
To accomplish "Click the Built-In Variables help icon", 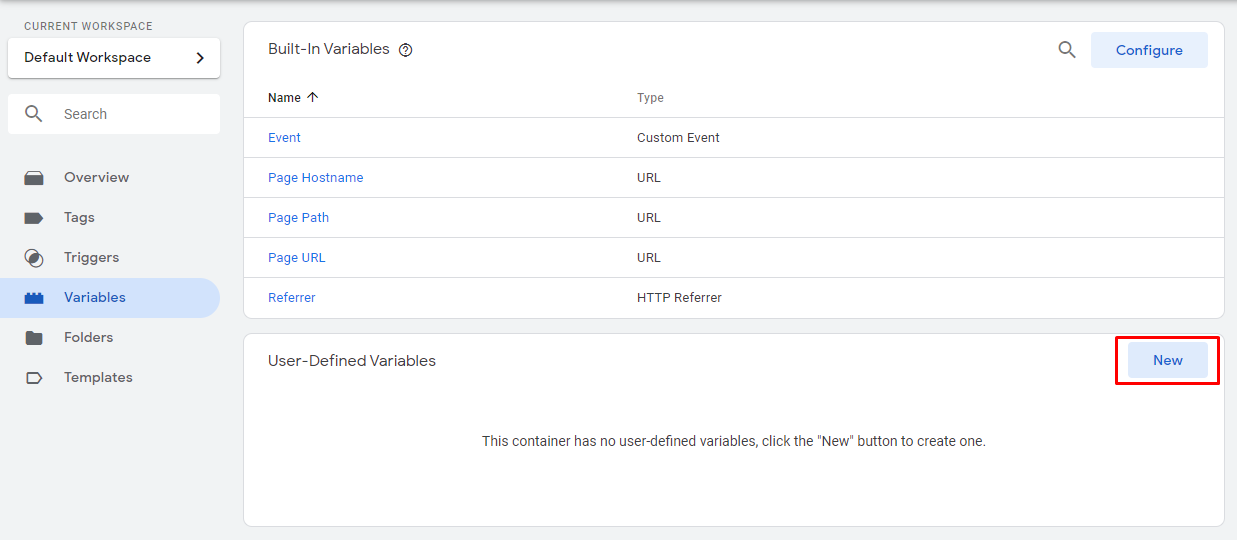I will pyautogui.click(x=406, y=50).
